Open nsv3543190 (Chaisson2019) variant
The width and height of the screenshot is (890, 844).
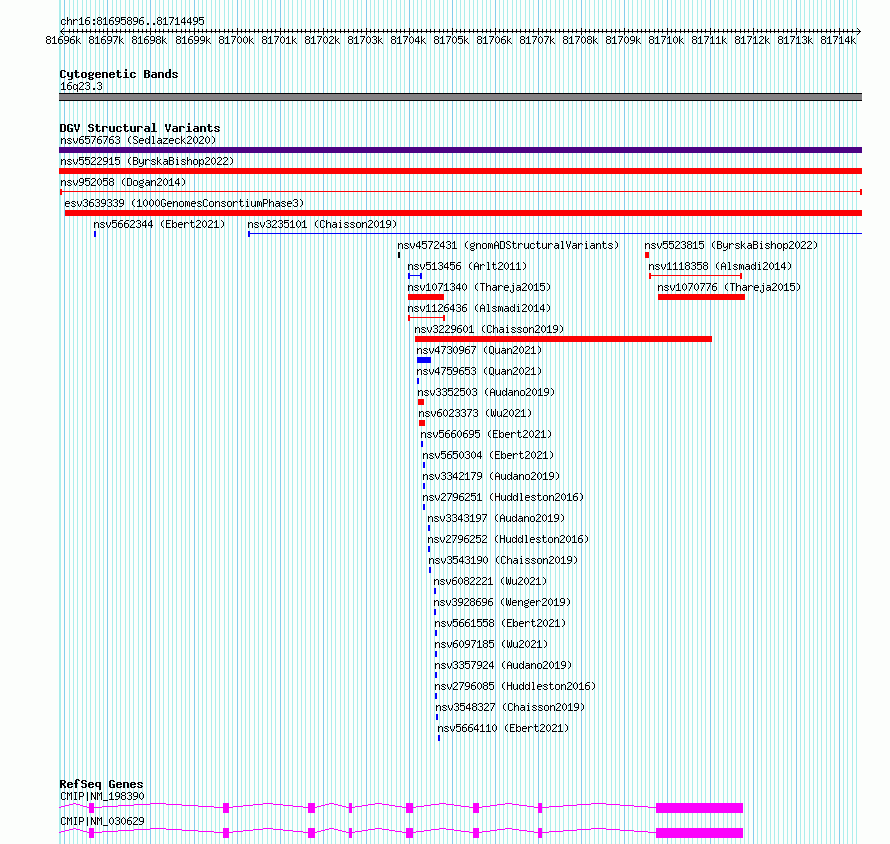(503, 560)
